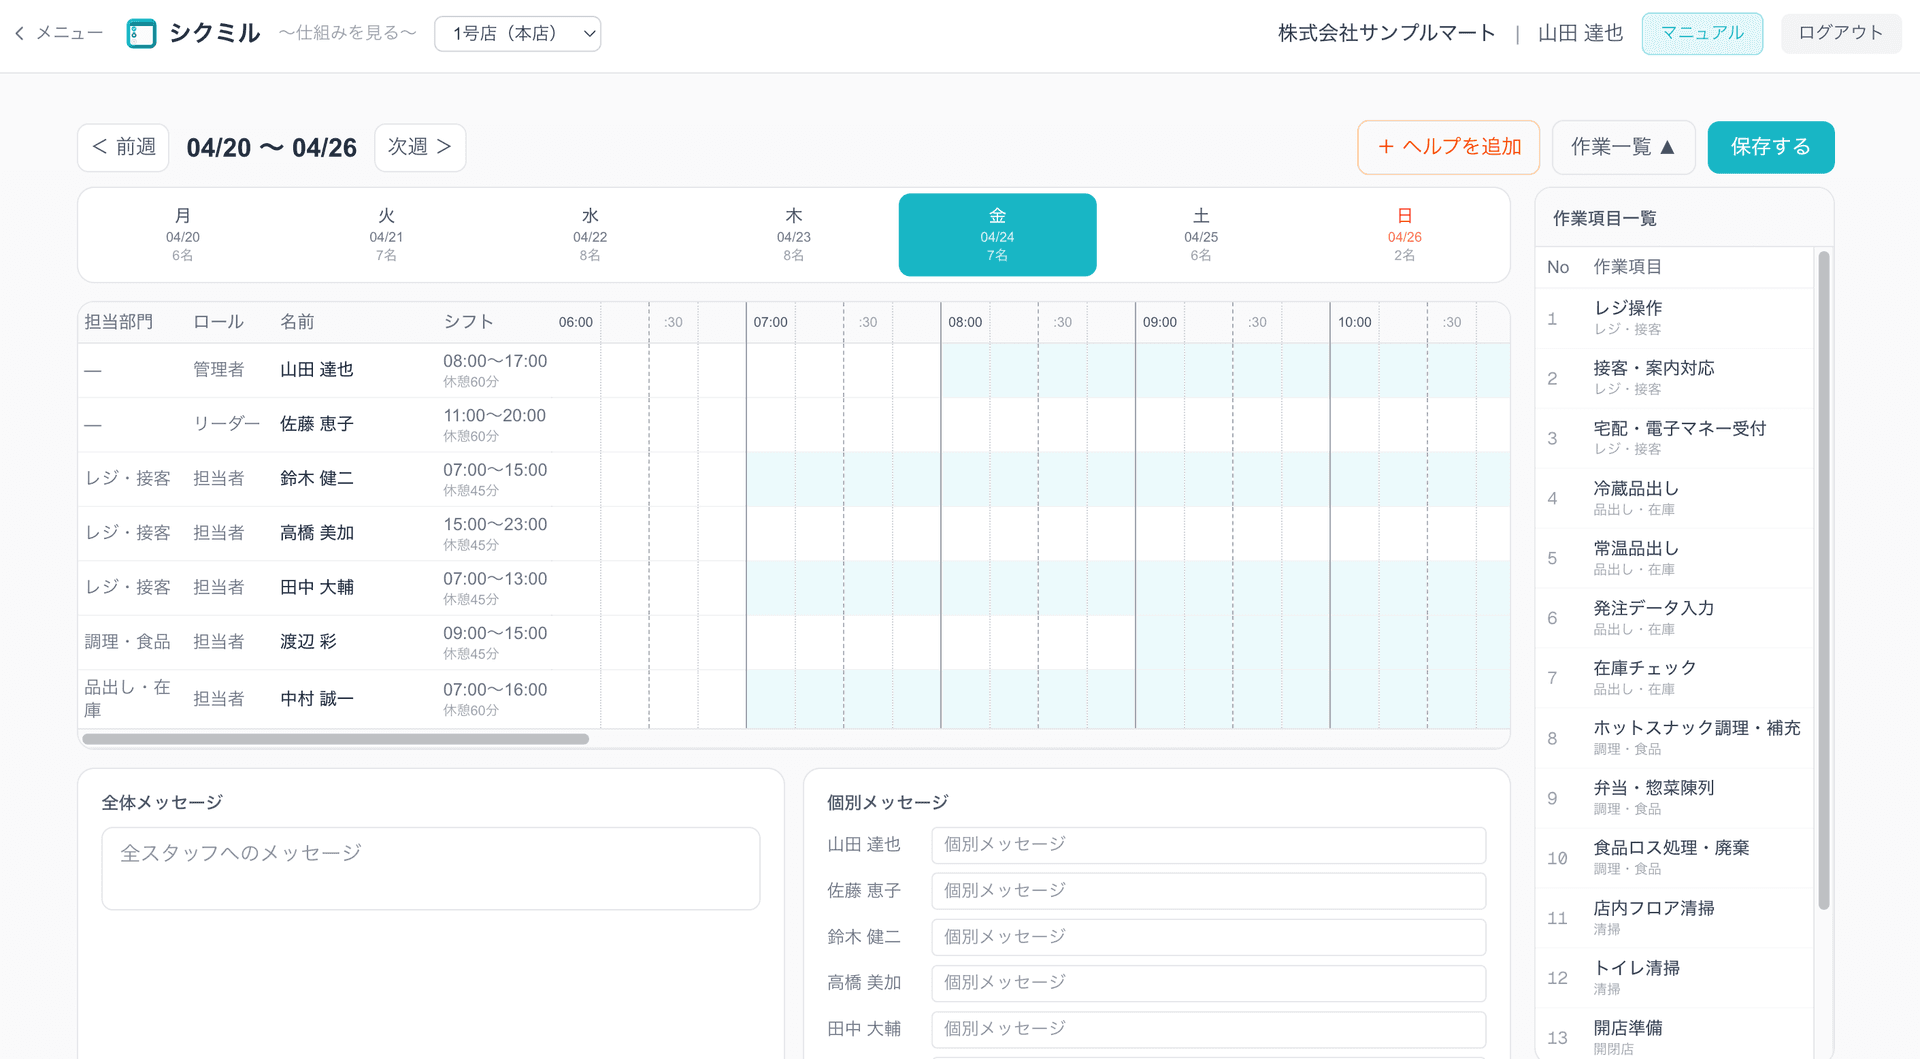
Task: Go to the next week with 次週
Action: pyautogui.click(x=420, y=147)
